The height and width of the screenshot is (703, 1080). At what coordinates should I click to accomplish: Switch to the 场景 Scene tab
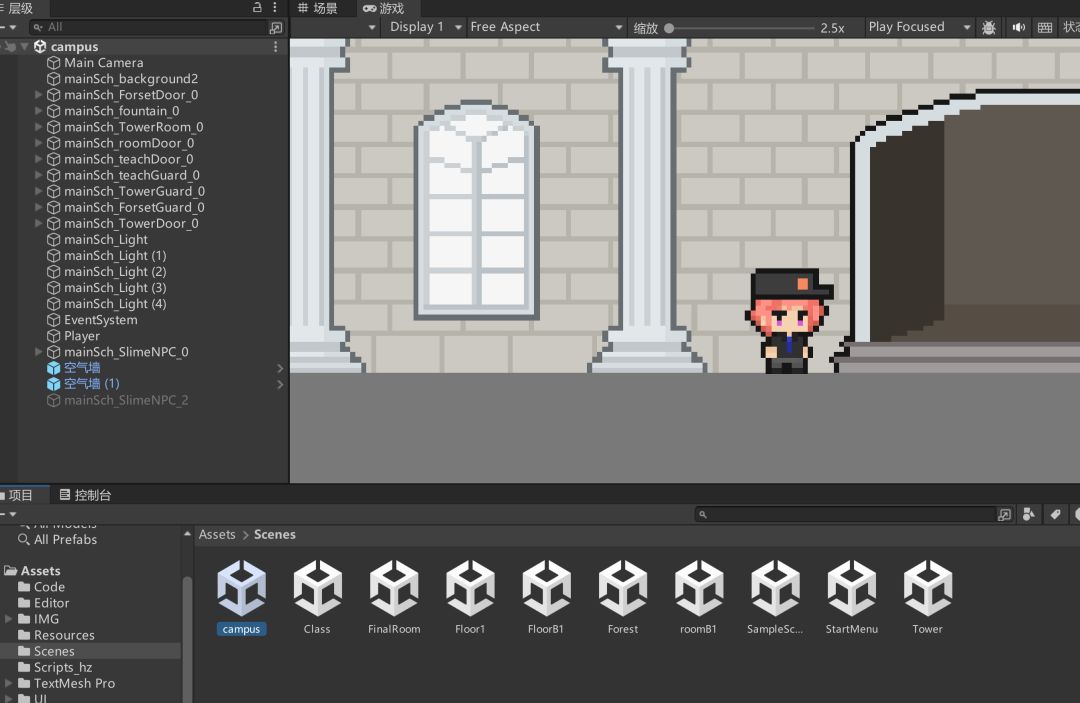click(x=318, y=8)
